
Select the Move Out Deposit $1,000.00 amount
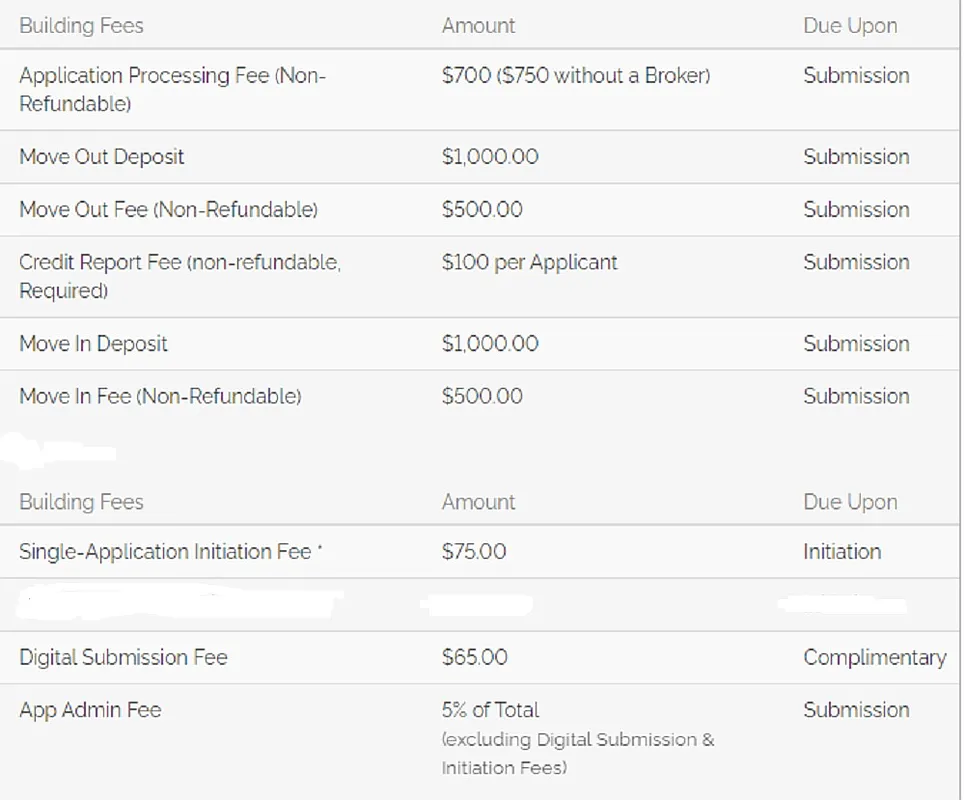[489, 157]
